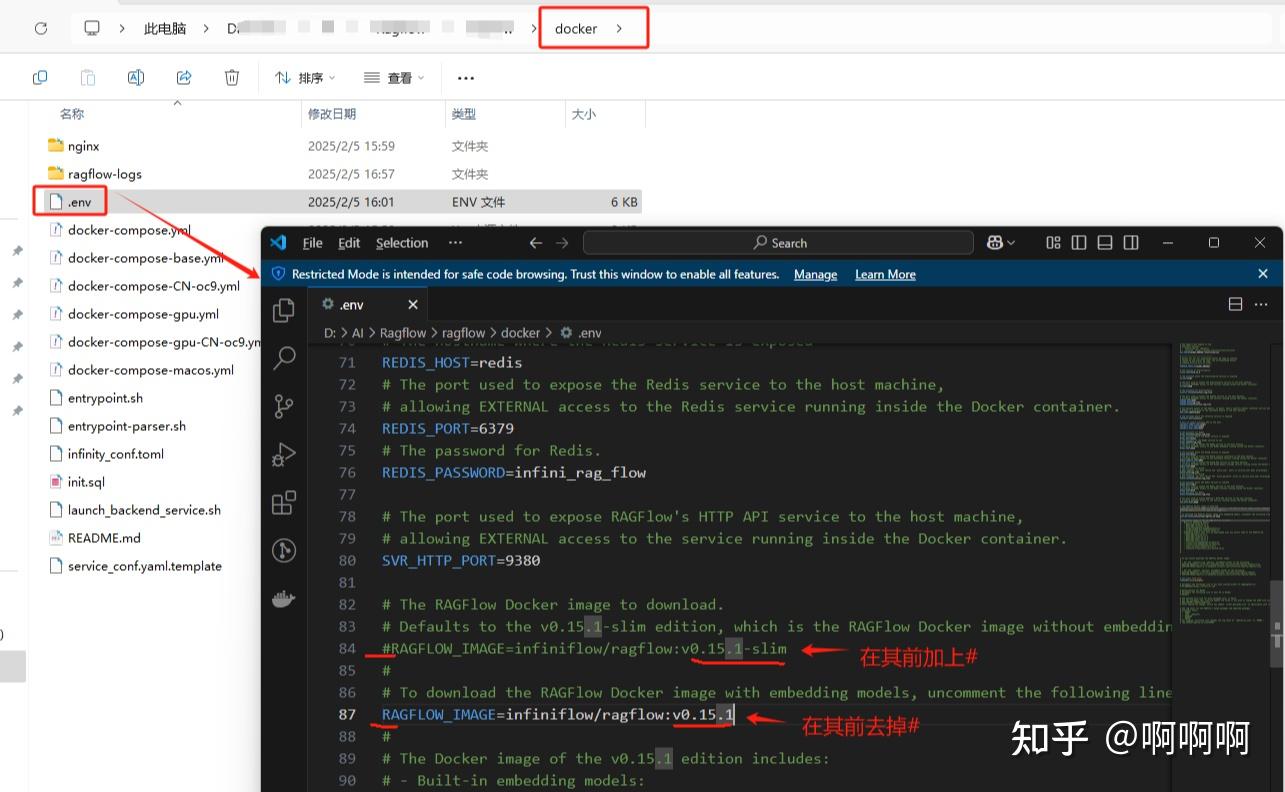Click the This PC monitor icon

[92, 28]
